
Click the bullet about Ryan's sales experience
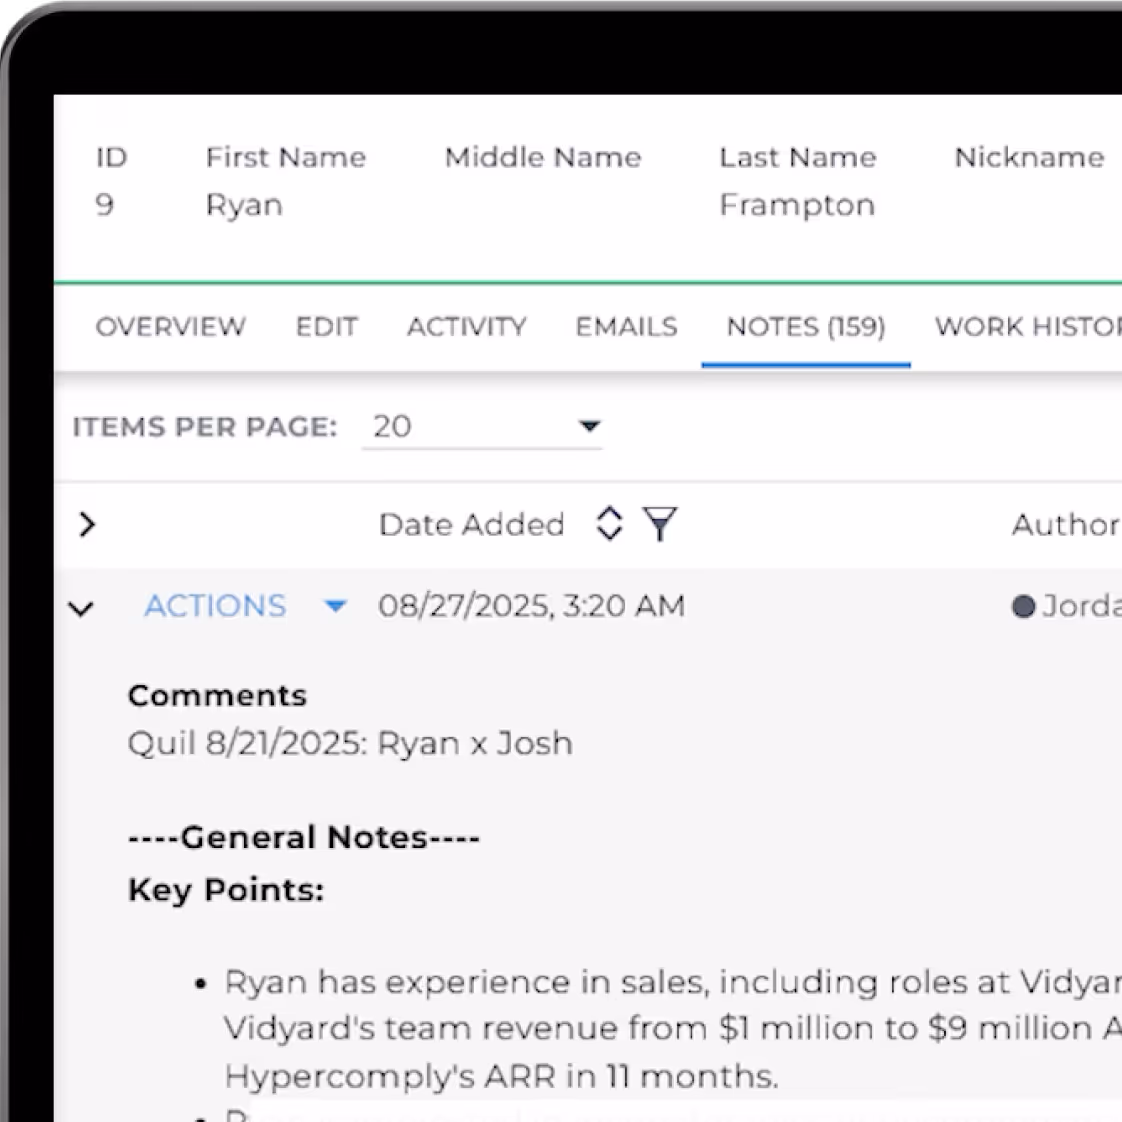point(671,1029)
